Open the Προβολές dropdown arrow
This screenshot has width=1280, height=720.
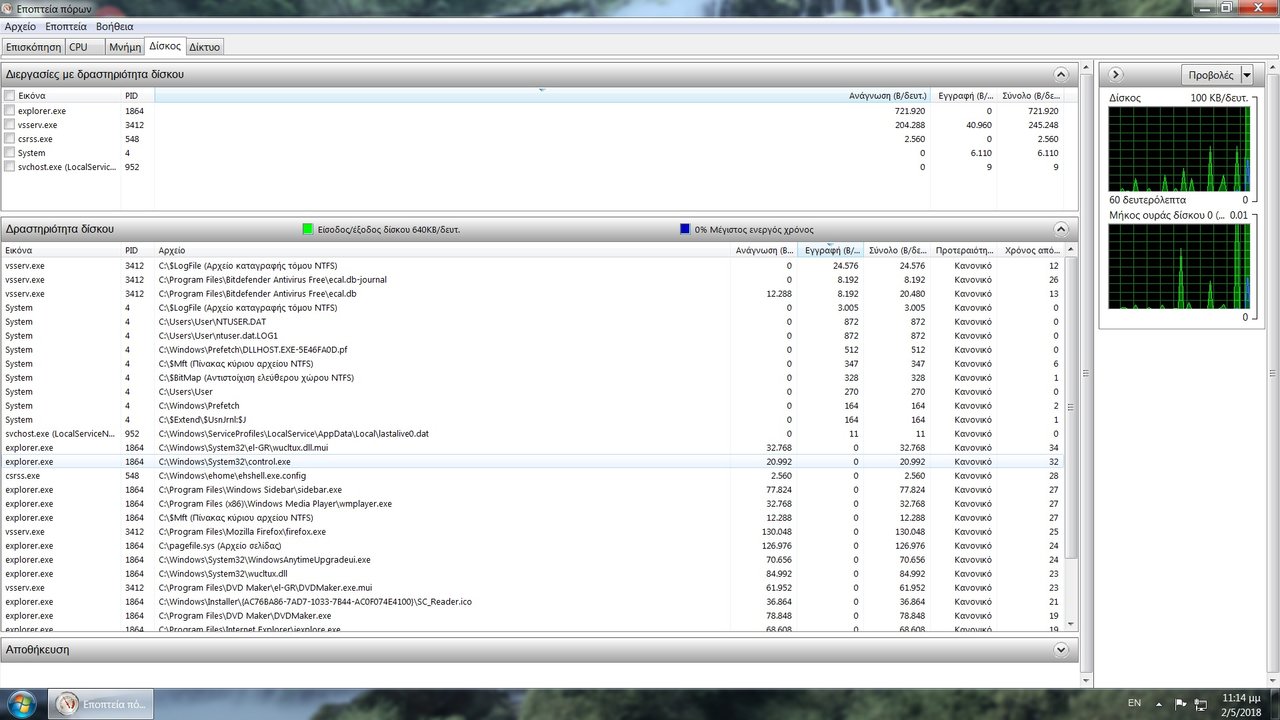[1246, 75]
